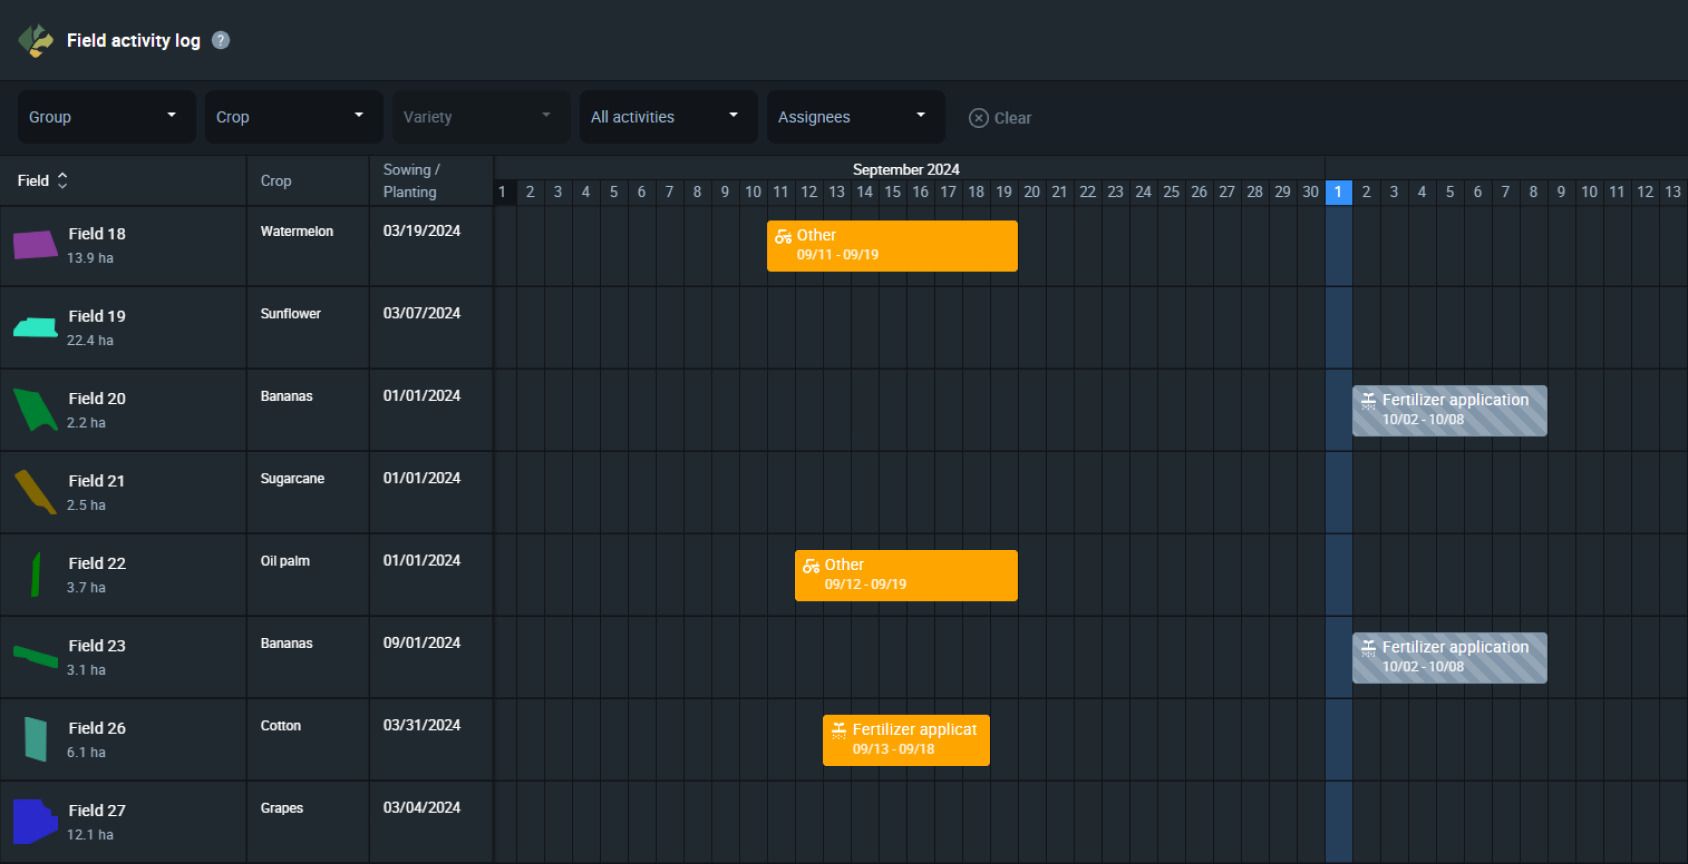This screenshot has width=1688, height=864.
Task: Select the Field 19 name
Action: (x=97, y=316)
